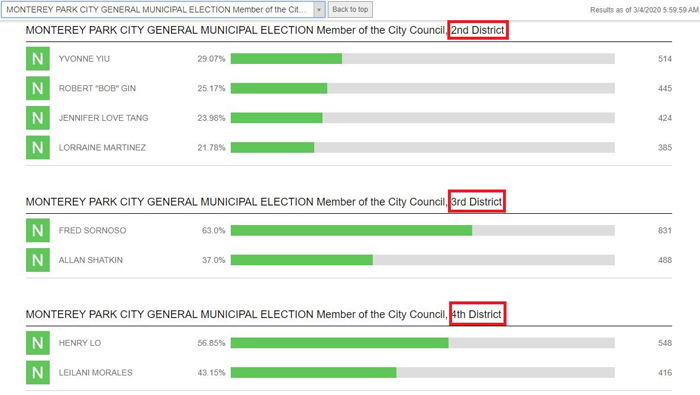The height and width of the screenshot is (395, 700).
Task: Click Leilani Morales's 43.15% vote bar
Action: click(422, 372)
